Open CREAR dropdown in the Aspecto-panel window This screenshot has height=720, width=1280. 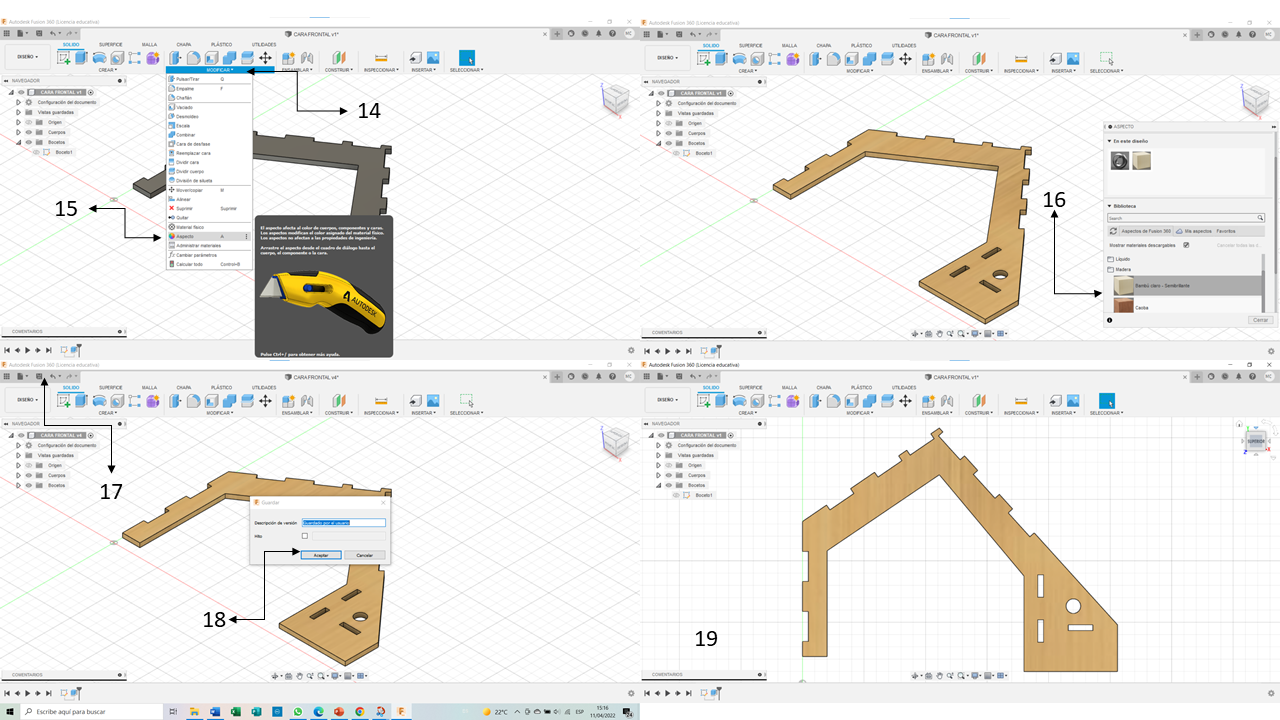tap(746, 71)
